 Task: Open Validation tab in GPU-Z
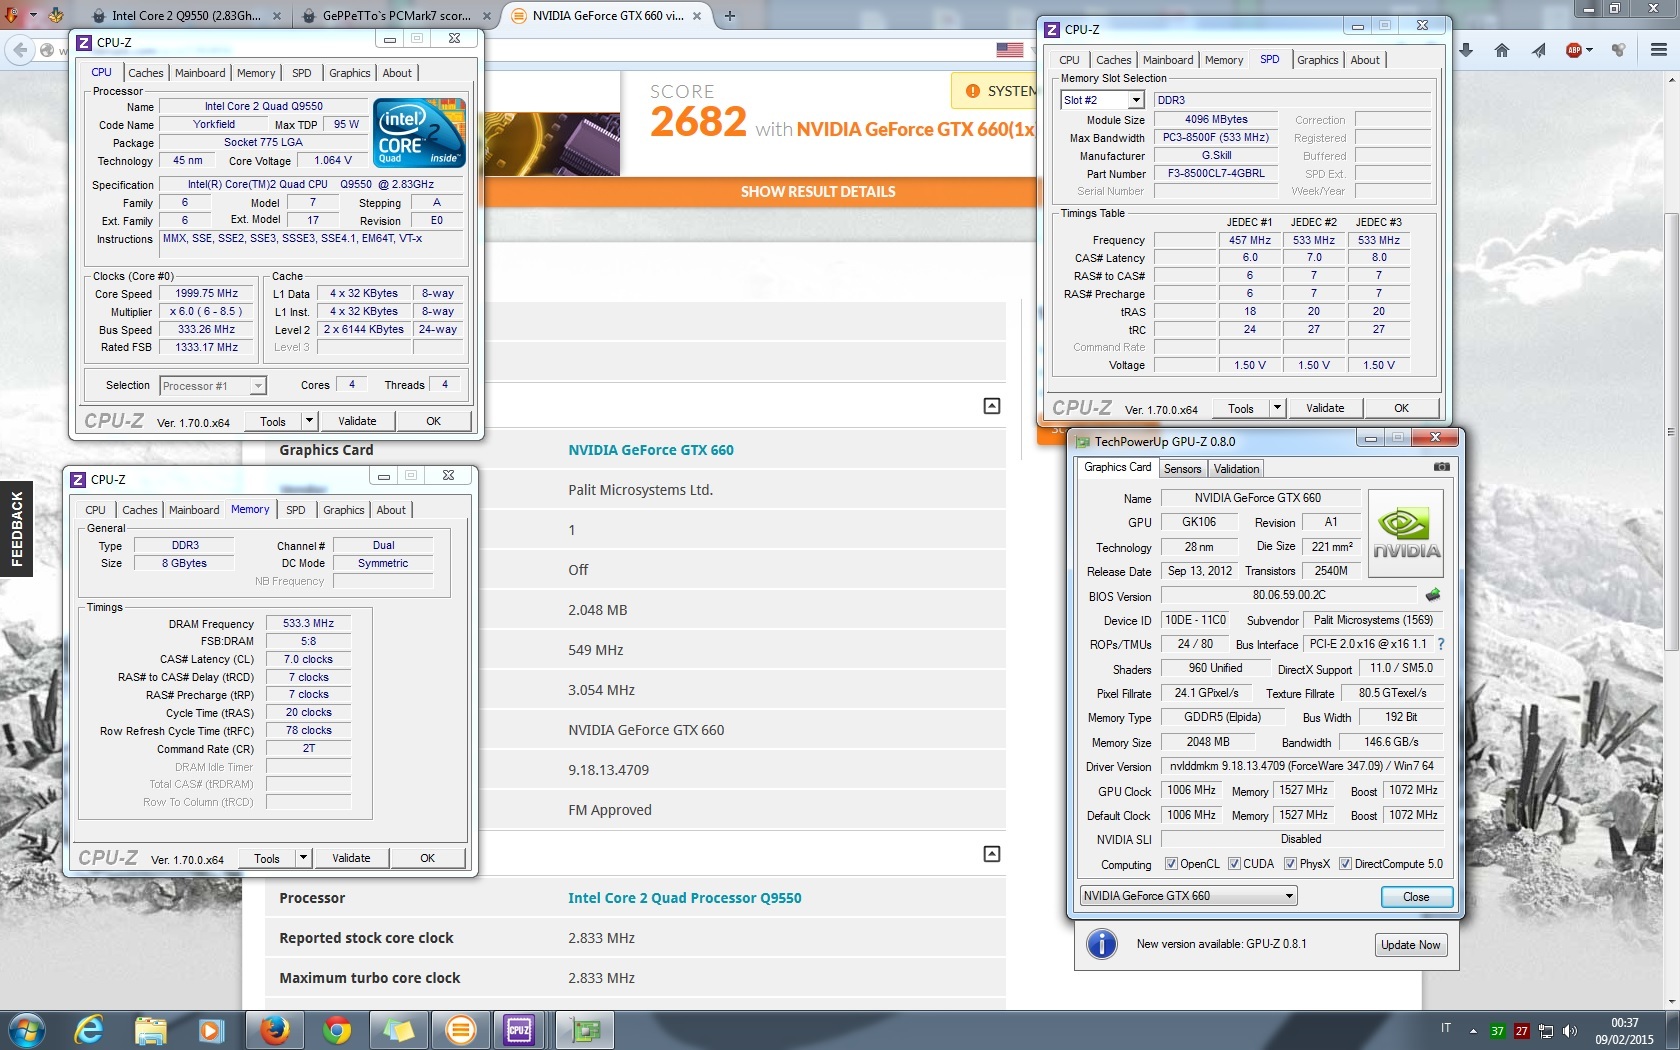pos(1236,469)
